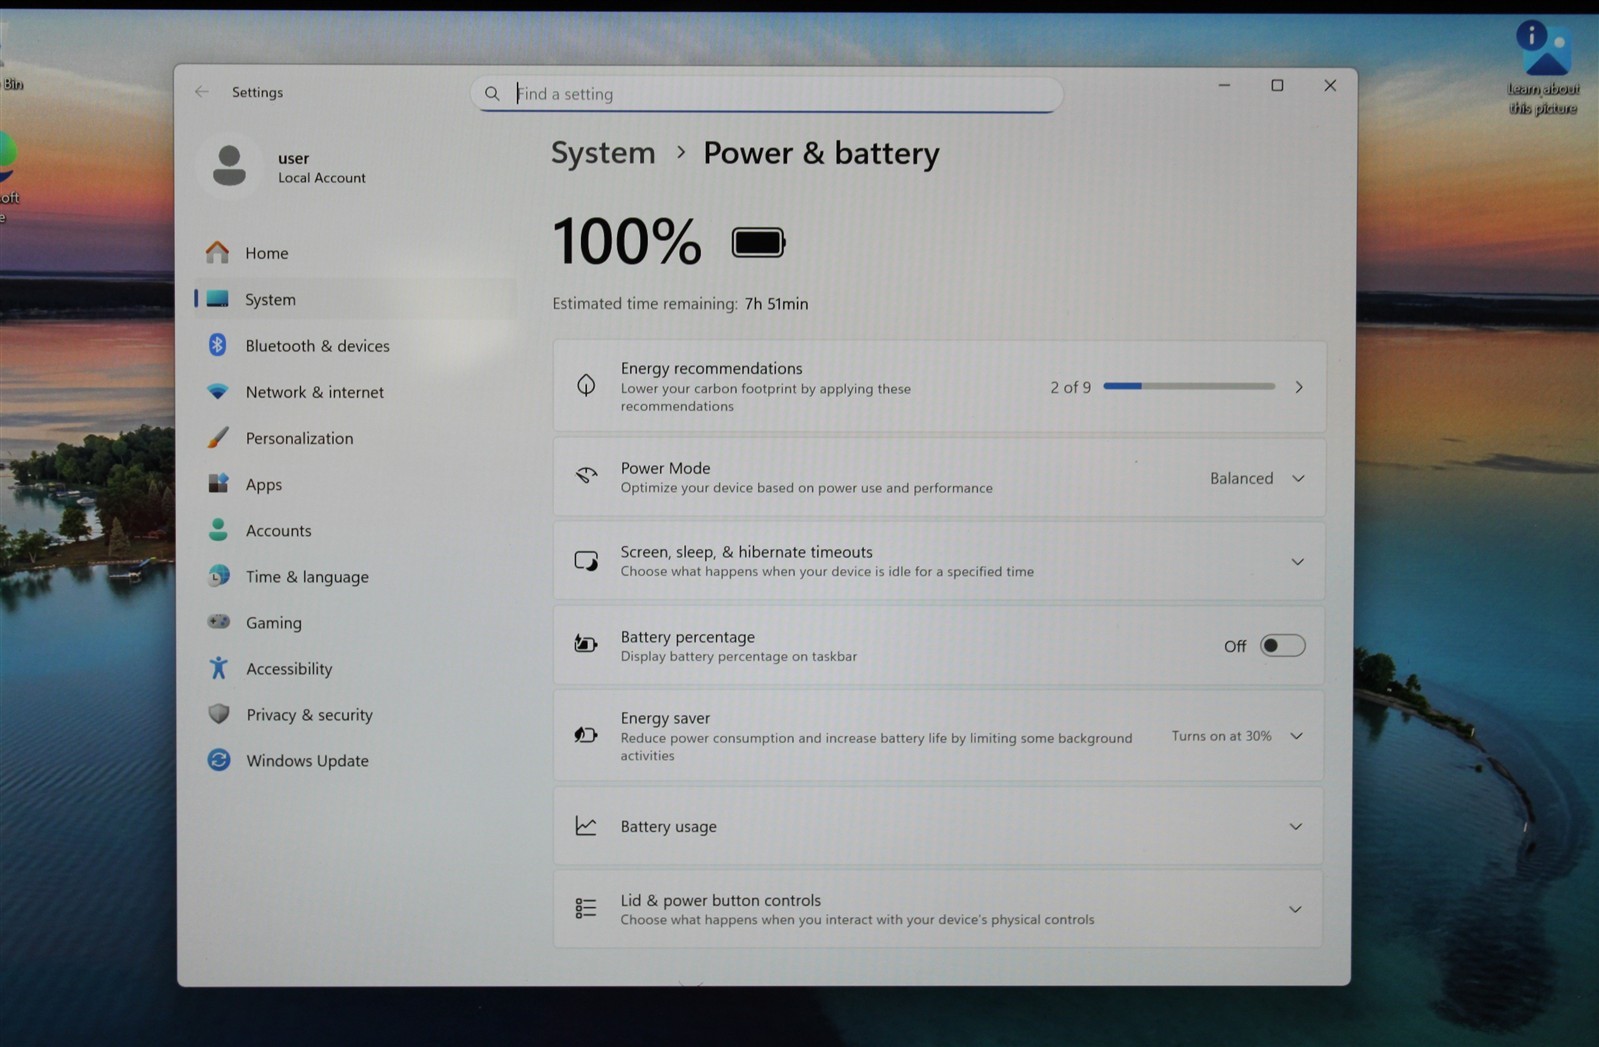
Task: Open the Power Mode Balanced dropdown
Action: click(x=1257, y=479)
